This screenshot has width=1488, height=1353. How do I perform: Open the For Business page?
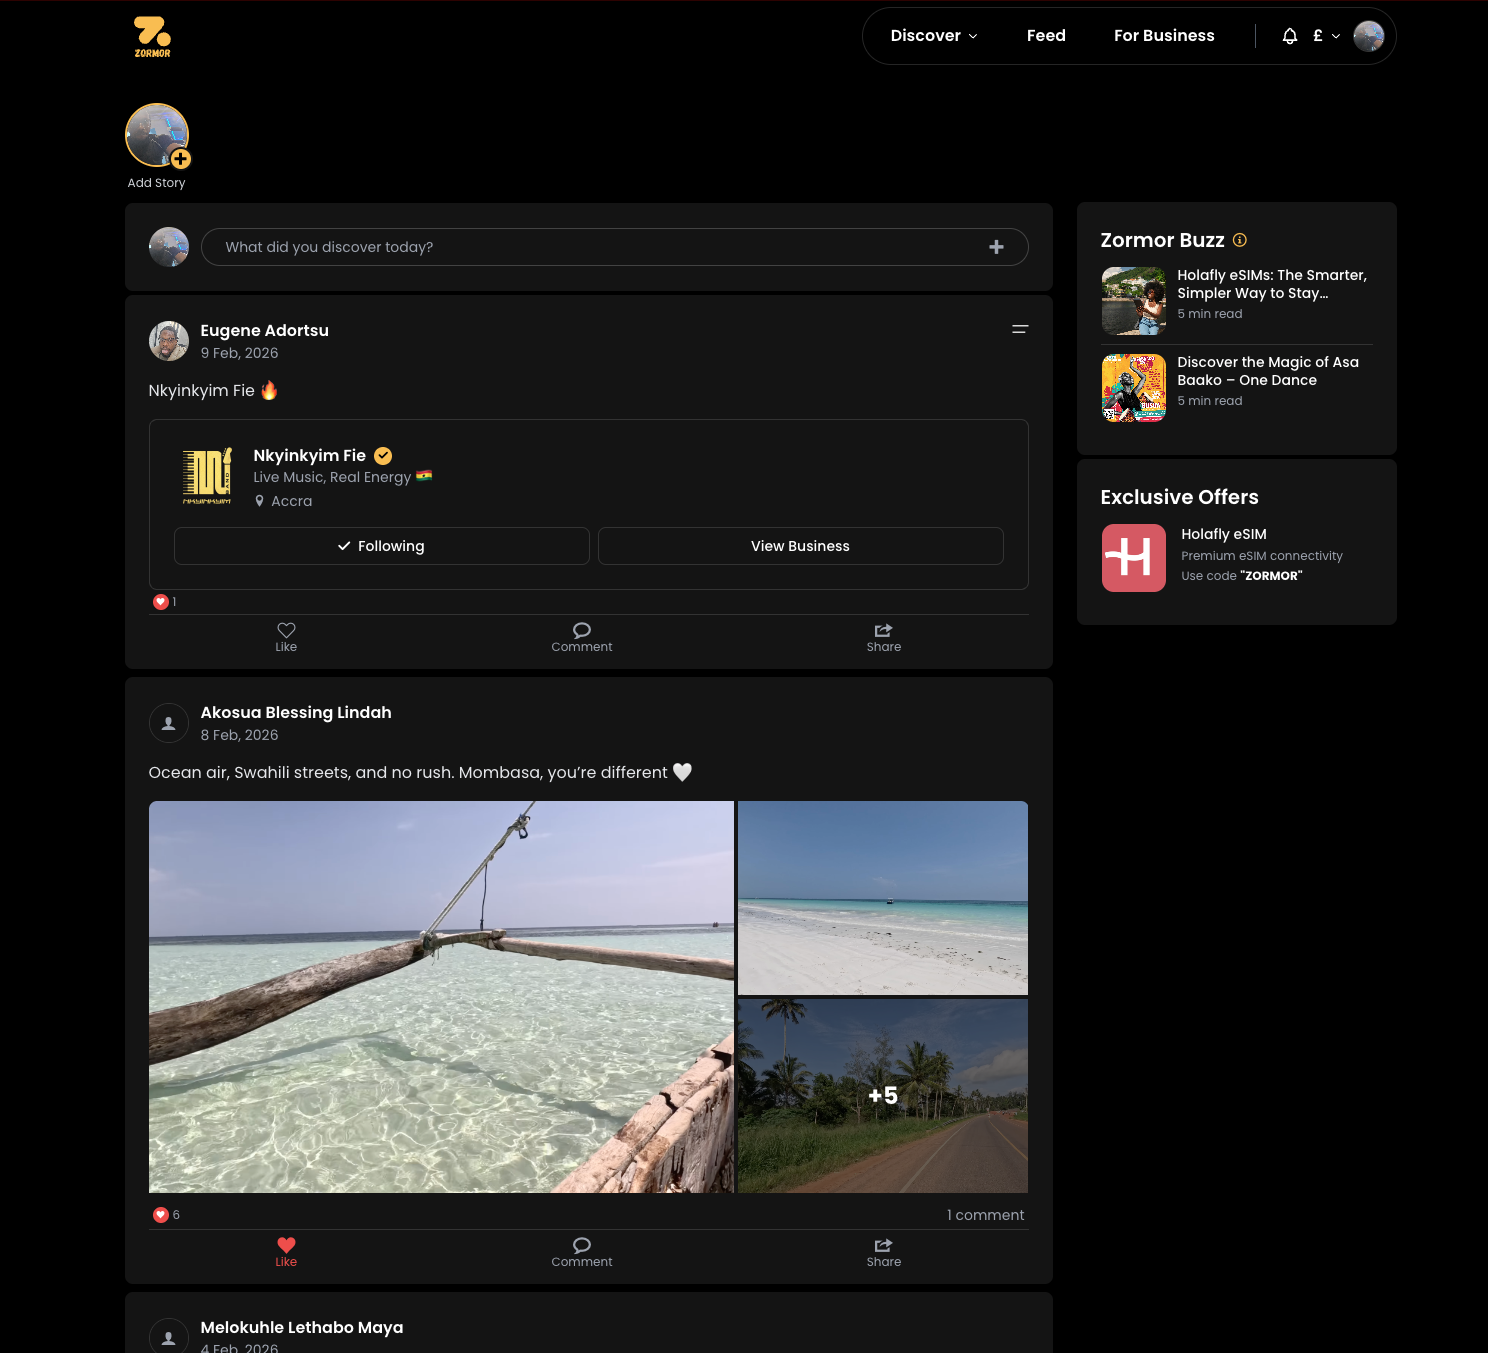1164,36
